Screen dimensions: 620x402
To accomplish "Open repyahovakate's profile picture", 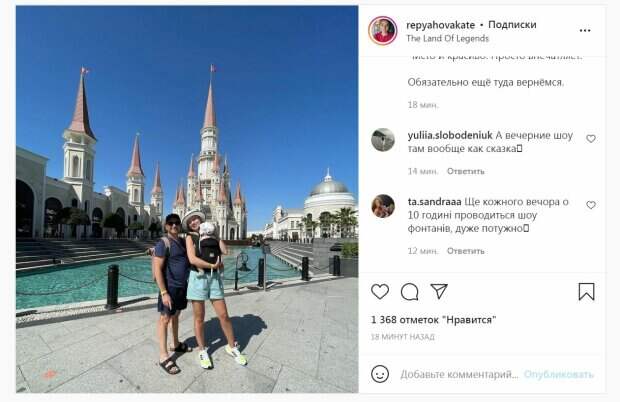I will [x=383, y=31].
